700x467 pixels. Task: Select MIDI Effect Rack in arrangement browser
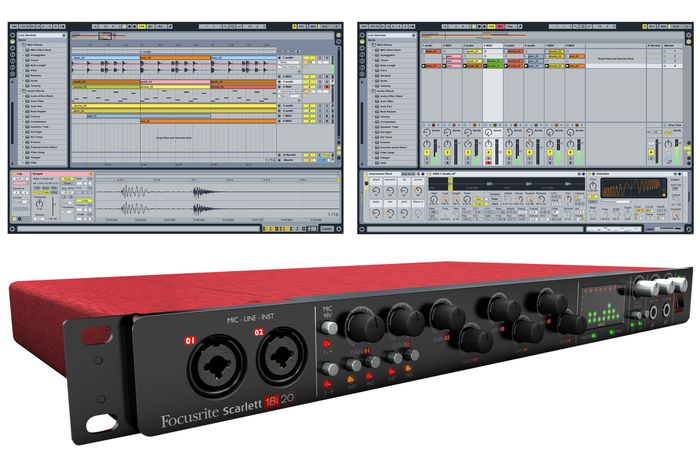pyautogui.click(x=41, y=50)
